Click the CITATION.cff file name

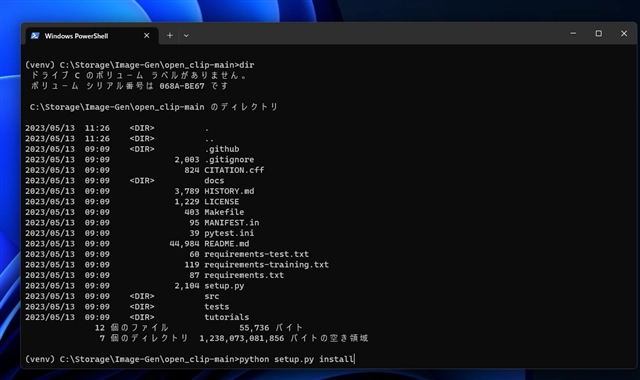[x=234, y=170]
